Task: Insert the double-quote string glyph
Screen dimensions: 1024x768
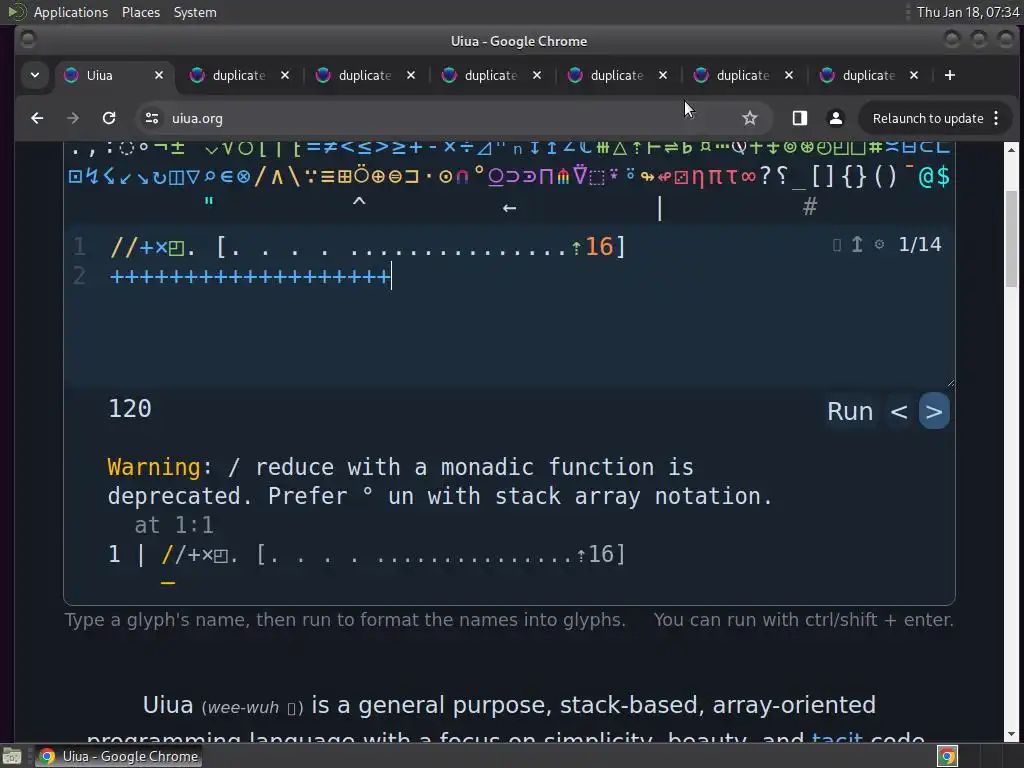Action: [x=209, y=201]
